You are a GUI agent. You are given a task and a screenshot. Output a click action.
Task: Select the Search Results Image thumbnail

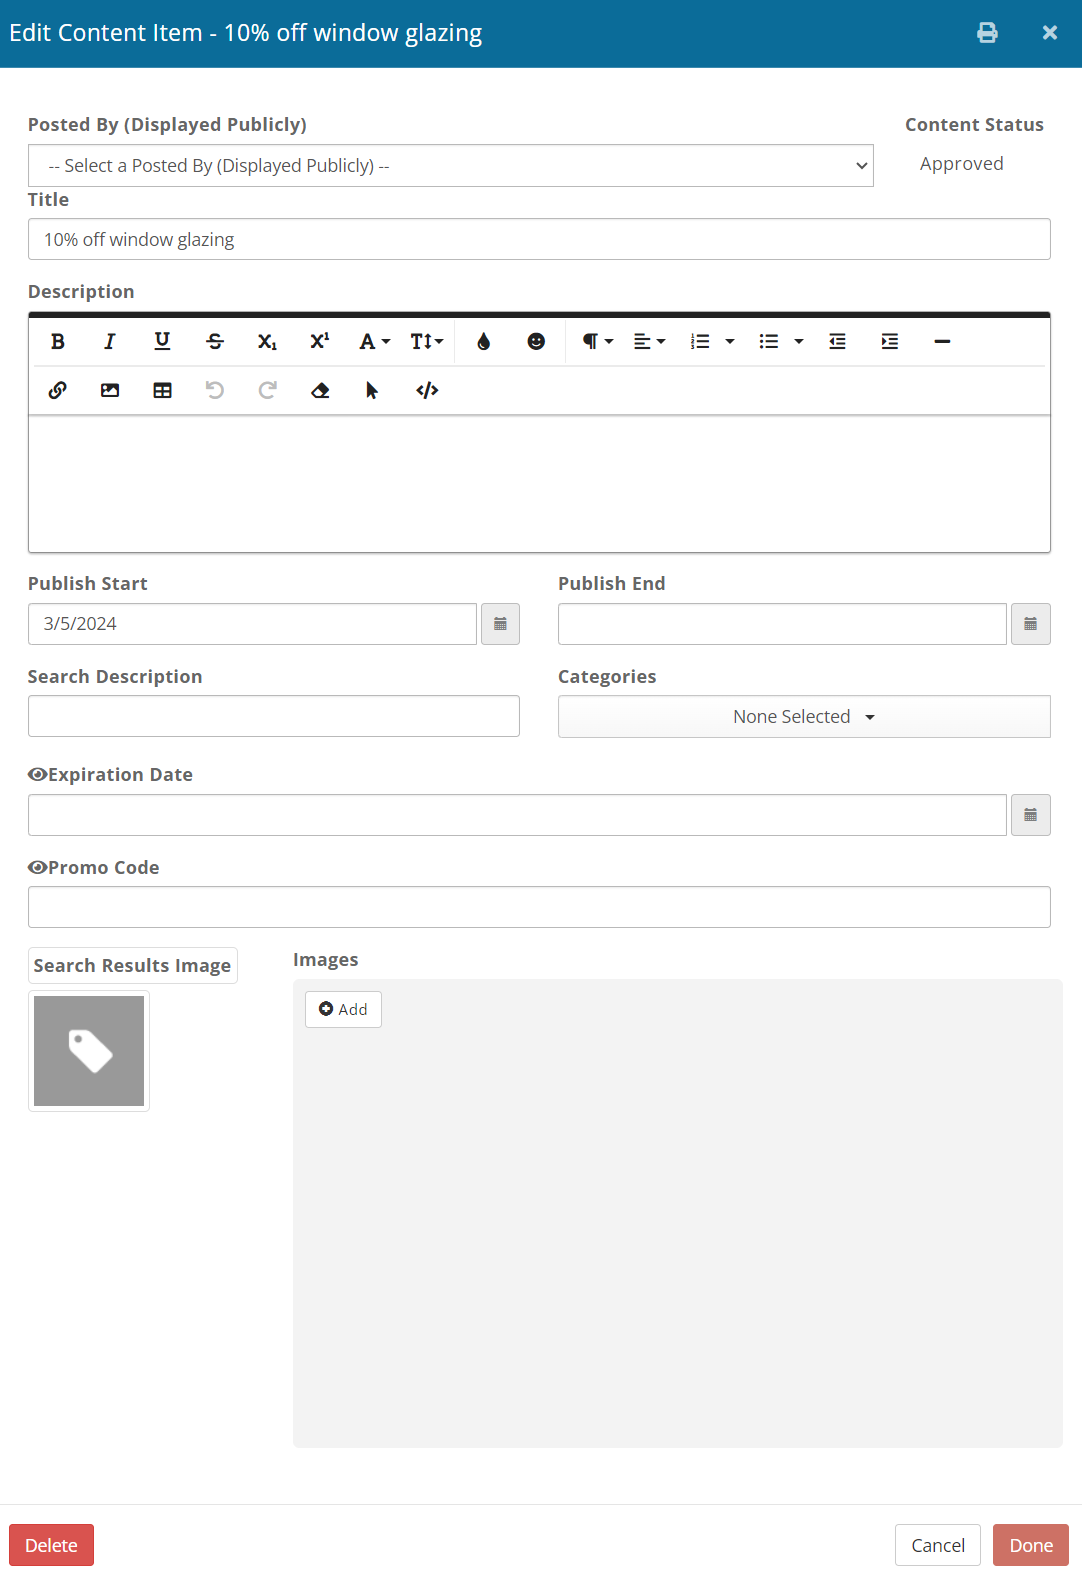[89, 1051]
